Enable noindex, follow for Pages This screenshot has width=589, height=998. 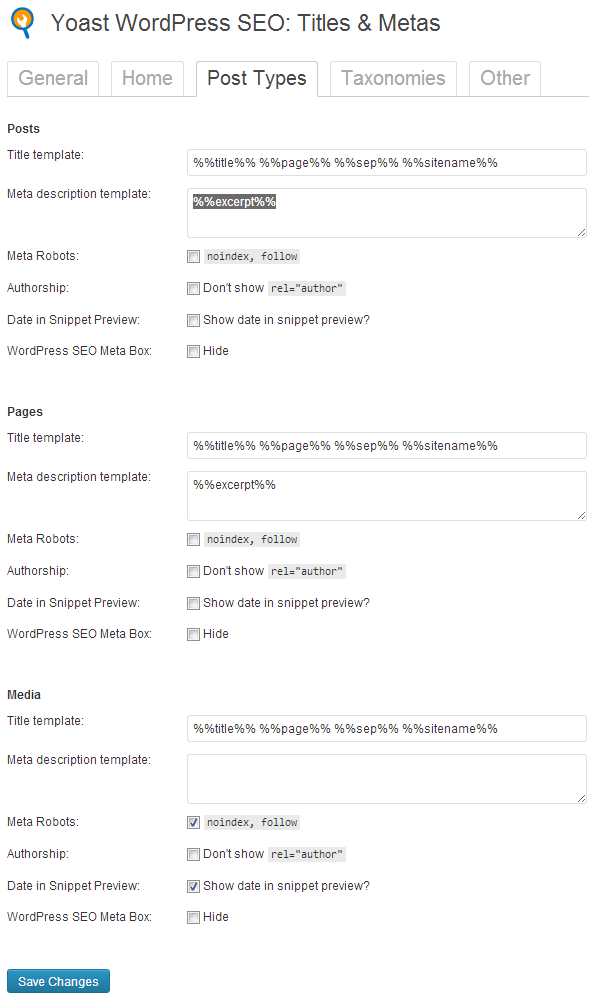point(194,540)
